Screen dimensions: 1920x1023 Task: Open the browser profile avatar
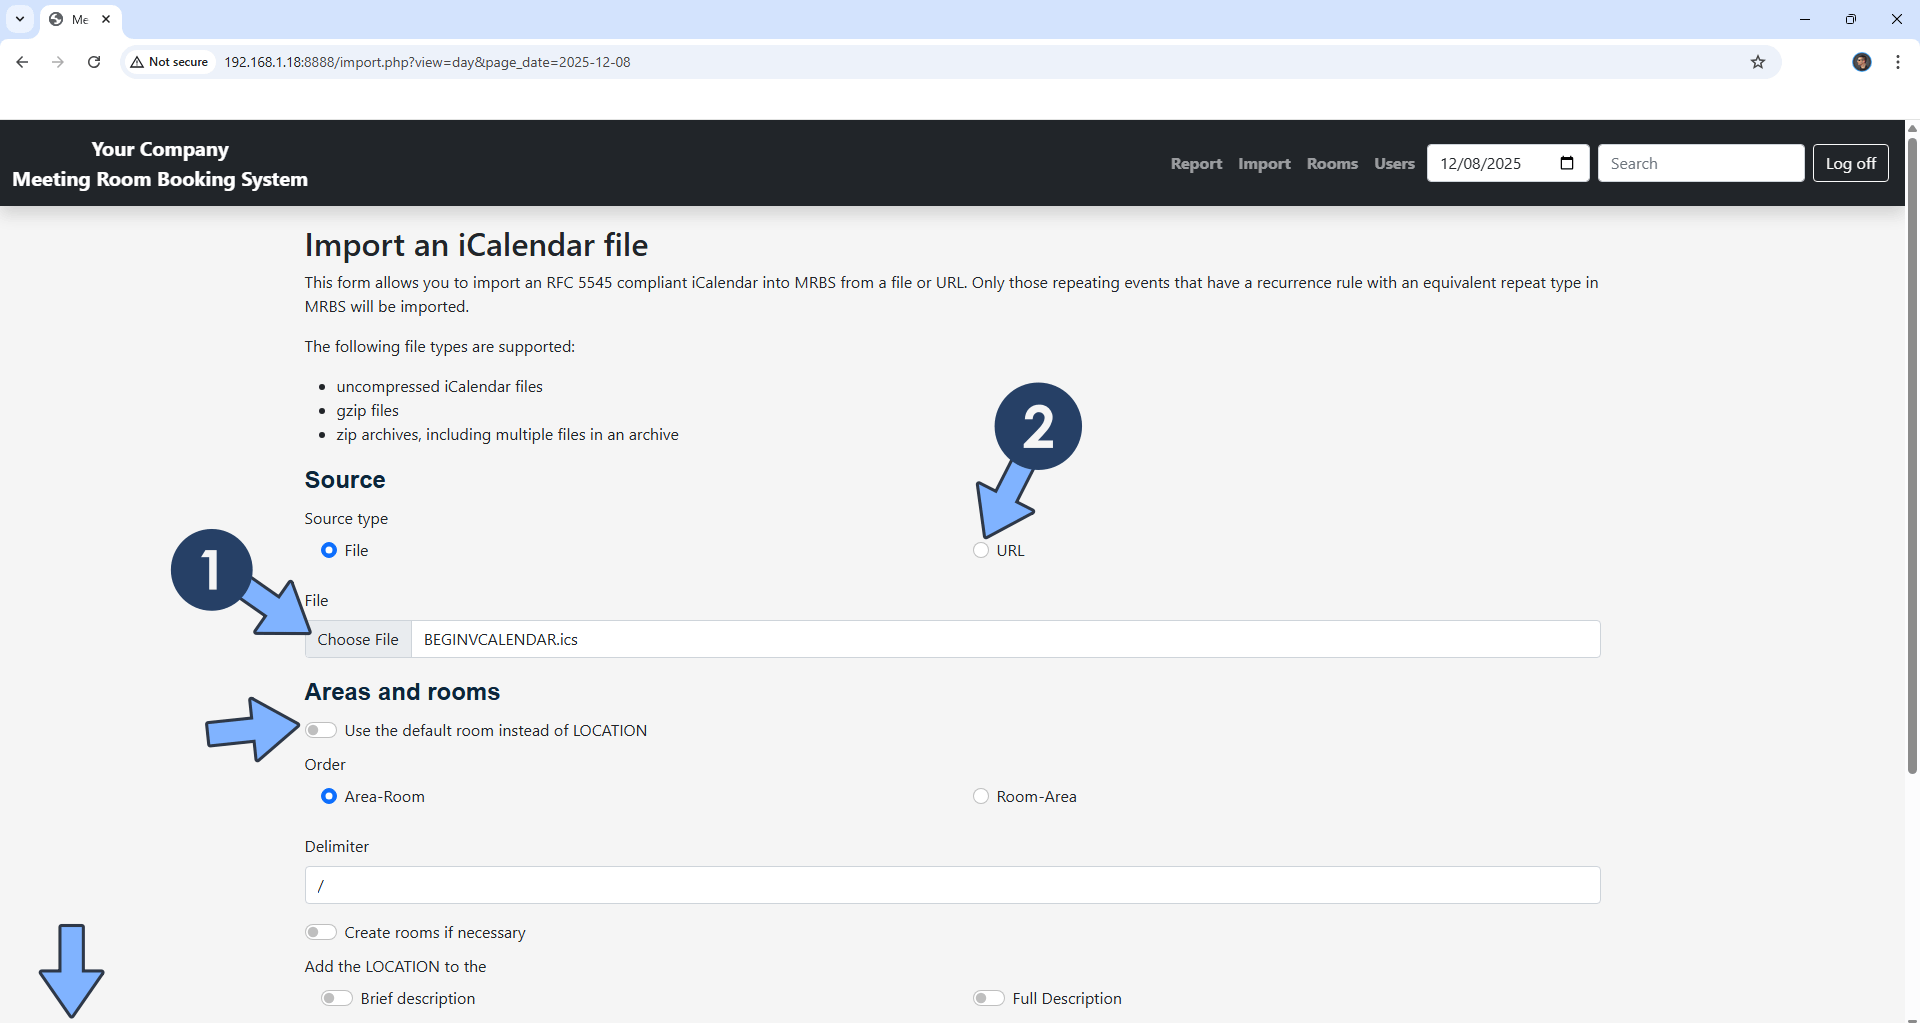[1861, 62]
